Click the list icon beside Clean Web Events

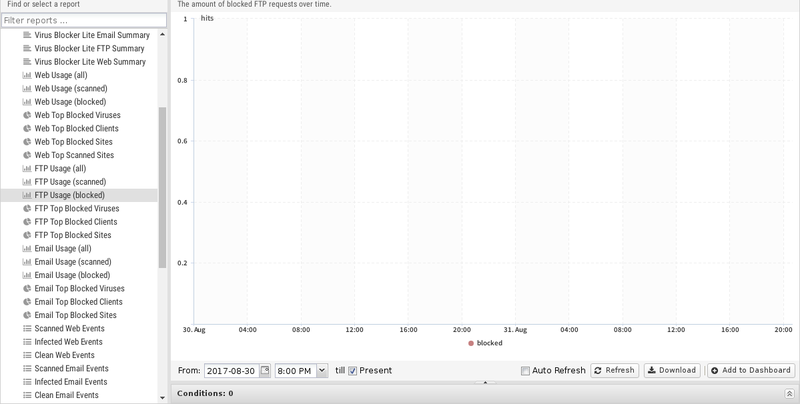pyautogui.click(x=27, y=355)
